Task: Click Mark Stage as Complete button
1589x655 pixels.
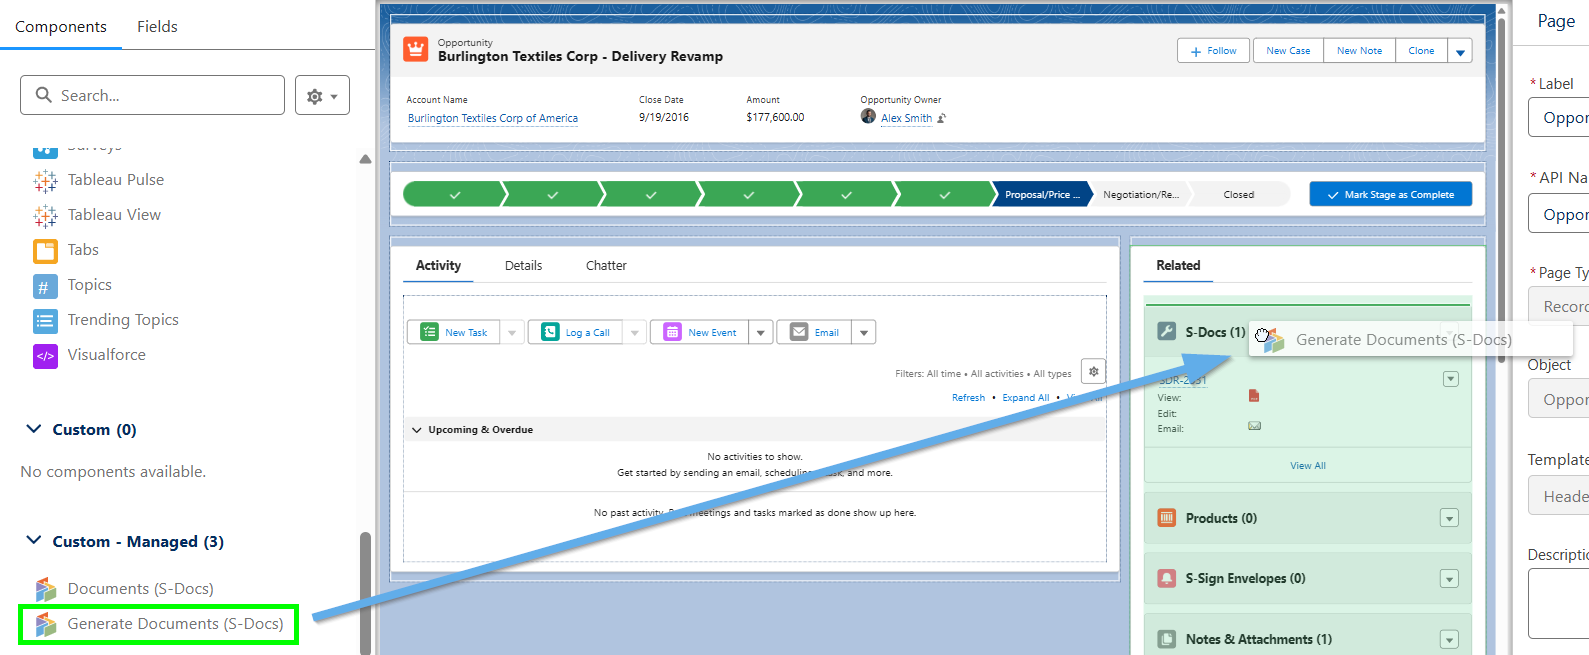Action: 1390,195
